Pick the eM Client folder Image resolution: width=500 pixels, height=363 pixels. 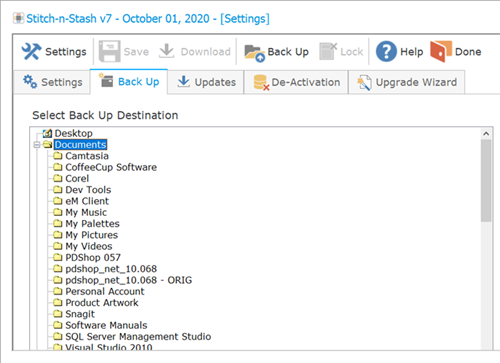pos(87,201)
